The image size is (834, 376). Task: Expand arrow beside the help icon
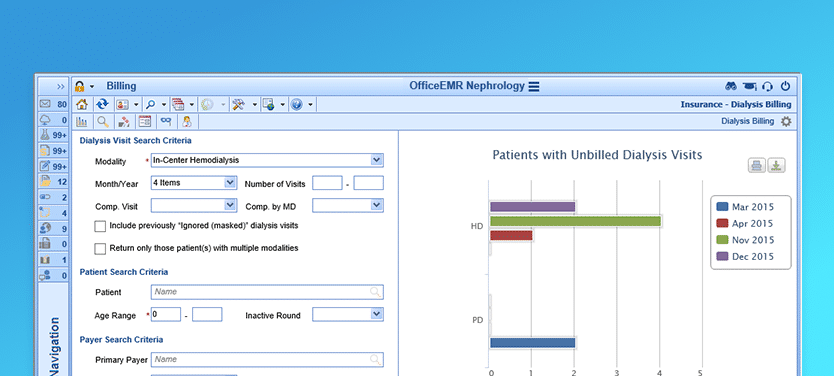coord(310,105)
